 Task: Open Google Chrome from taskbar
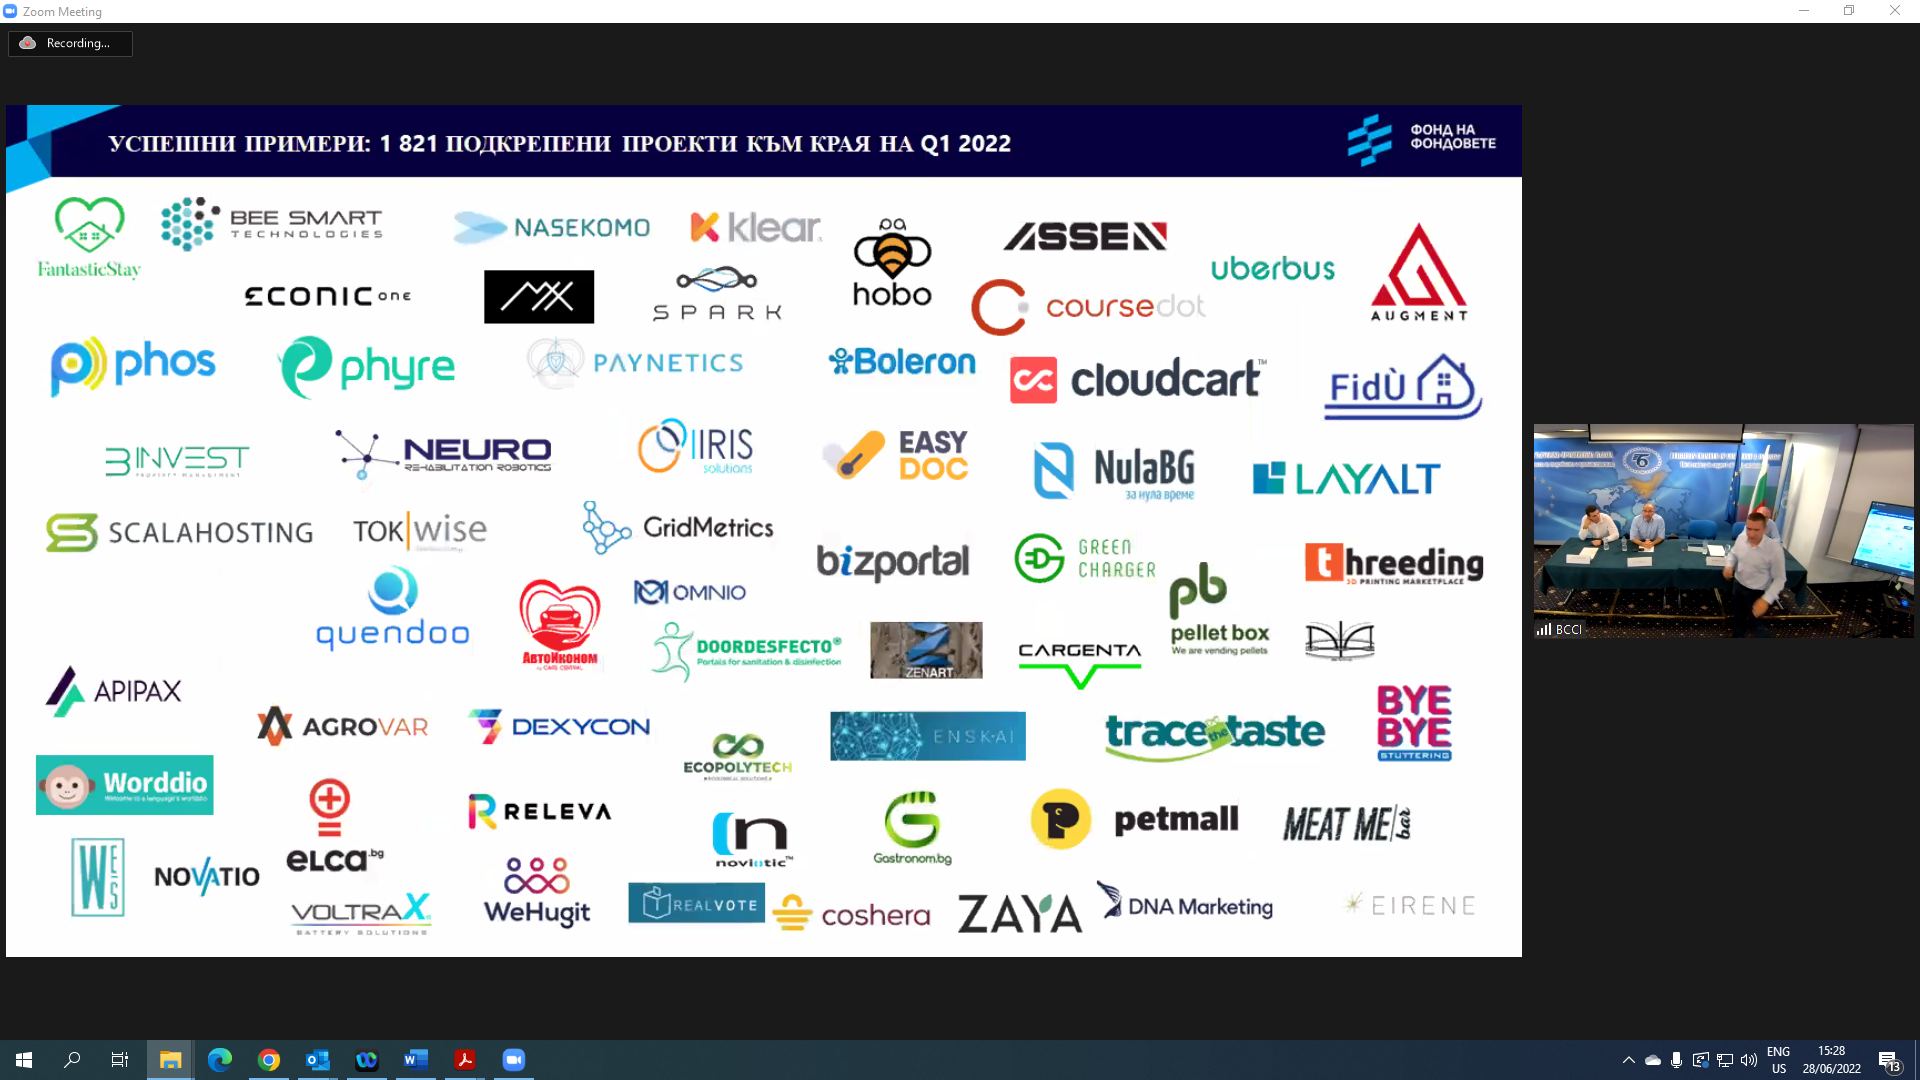[268, 1060]
